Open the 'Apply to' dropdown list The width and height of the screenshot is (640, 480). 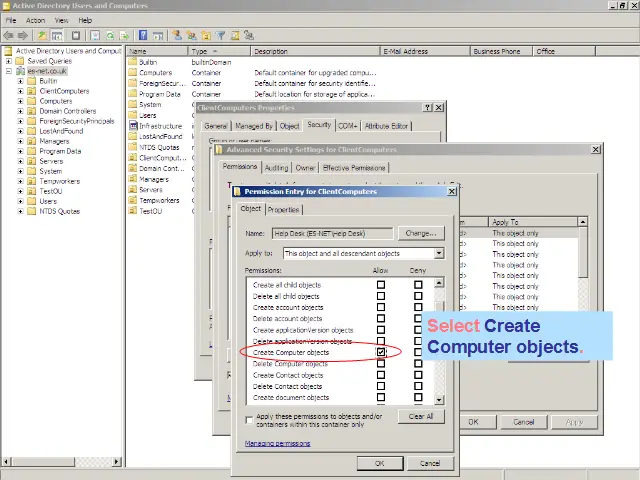[x=439, y=254]
